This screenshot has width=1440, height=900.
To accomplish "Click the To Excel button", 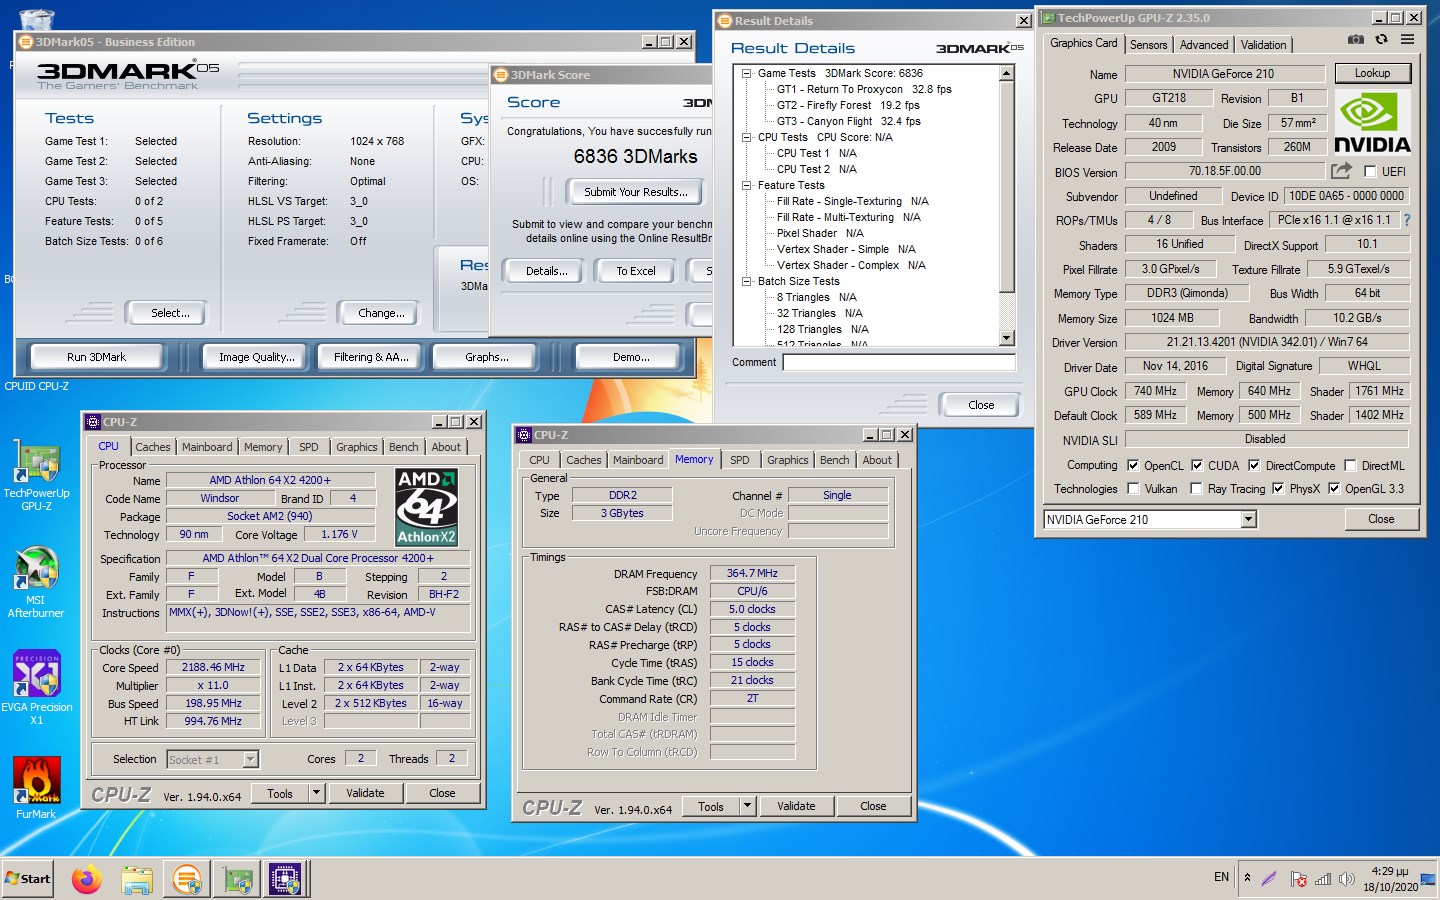I will point(635,270).
